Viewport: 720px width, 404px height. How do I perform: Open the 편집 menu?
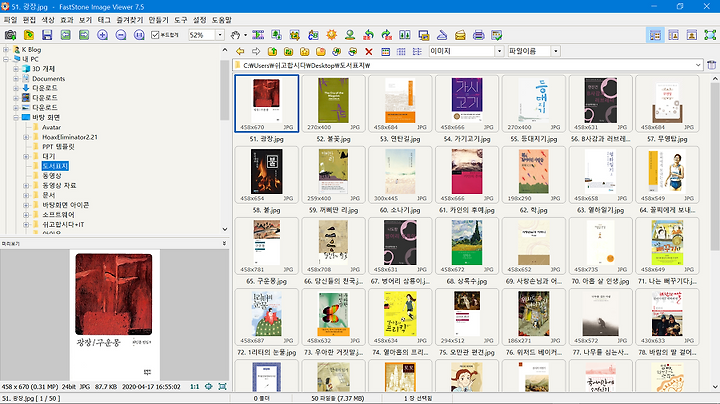[29, 20]
